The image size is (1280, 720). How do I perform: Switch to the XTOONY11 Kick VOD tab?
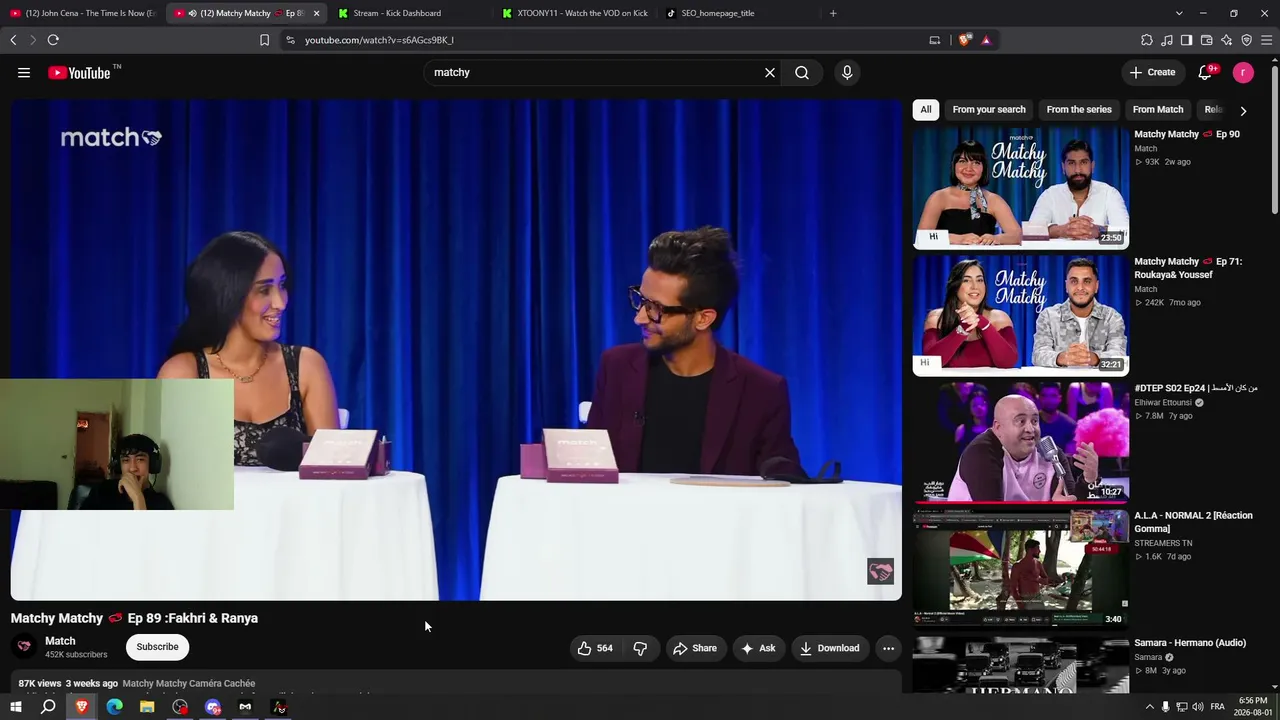(x=574, y=13)
